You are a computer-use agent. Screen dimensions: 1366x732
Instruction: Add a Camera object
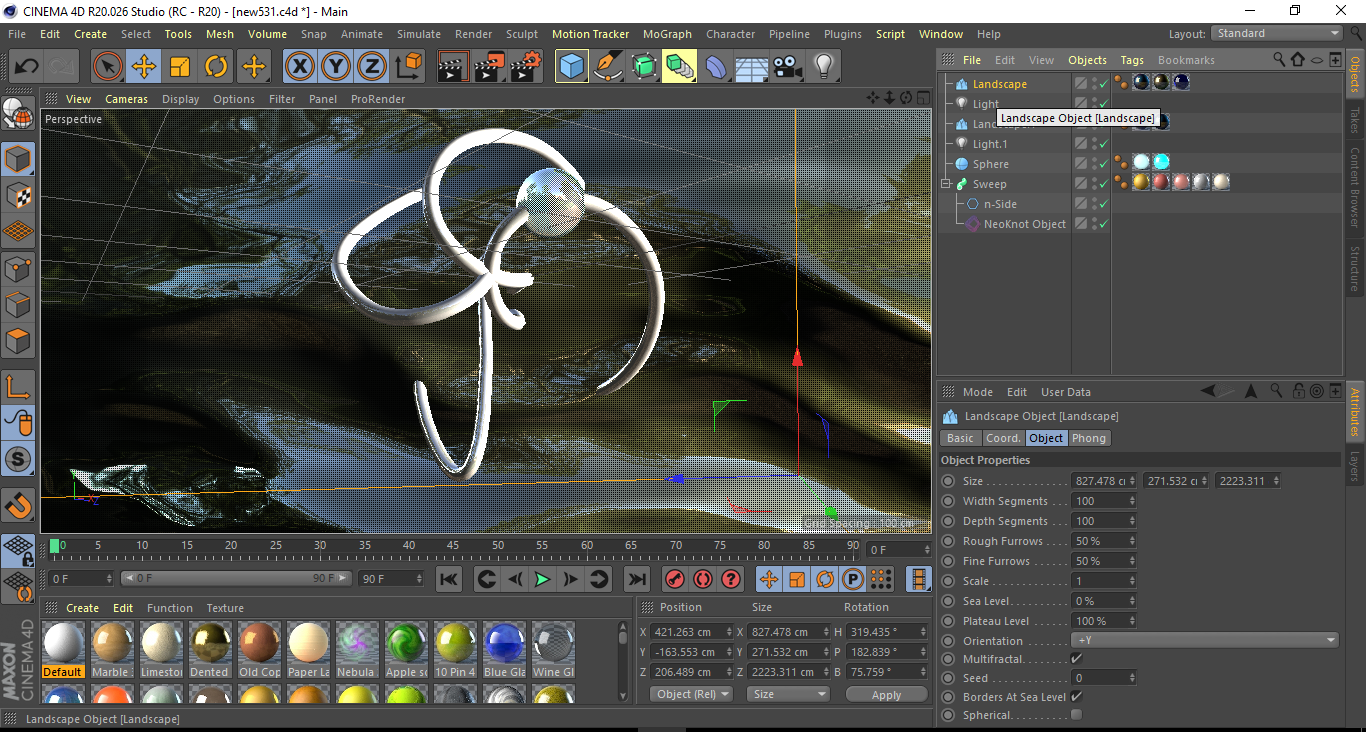tap(788, 67)
